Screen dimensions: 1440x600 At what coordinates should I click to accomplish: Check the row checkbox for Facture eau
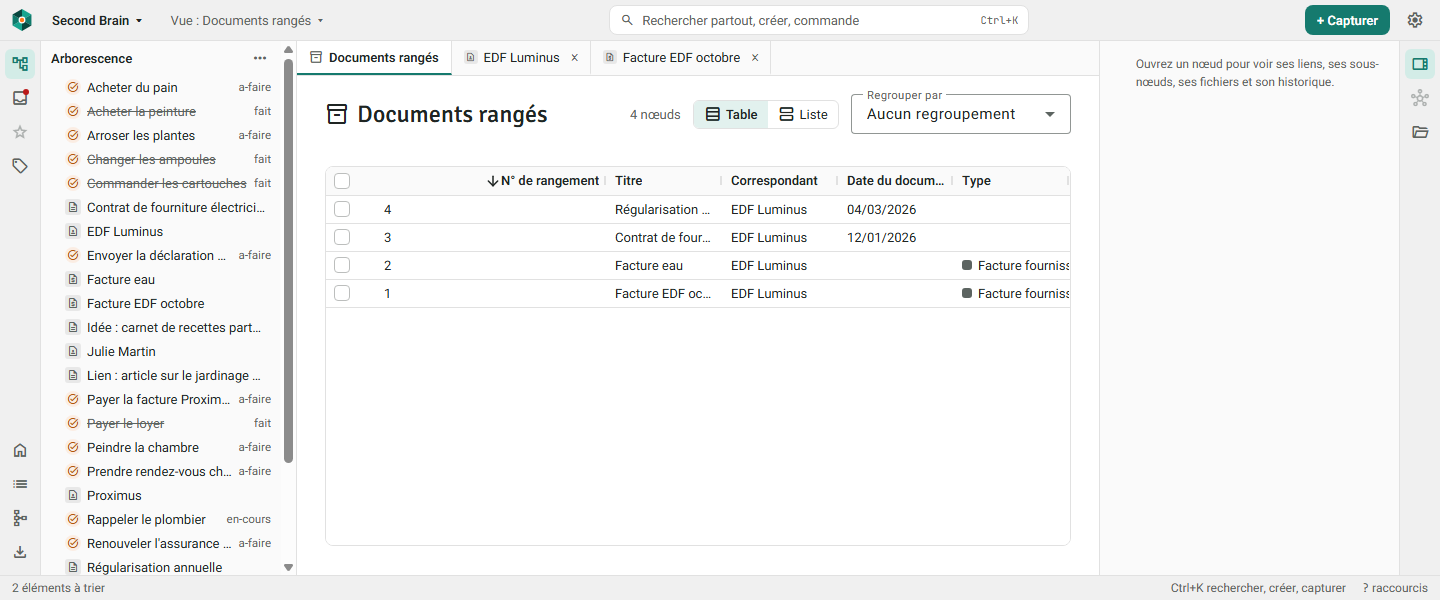pyautogui.click(x=342, y=265)
